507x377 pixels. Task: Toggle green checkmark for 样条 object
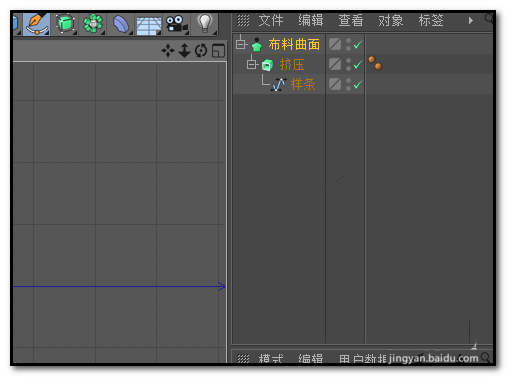[x=358, y=85]
